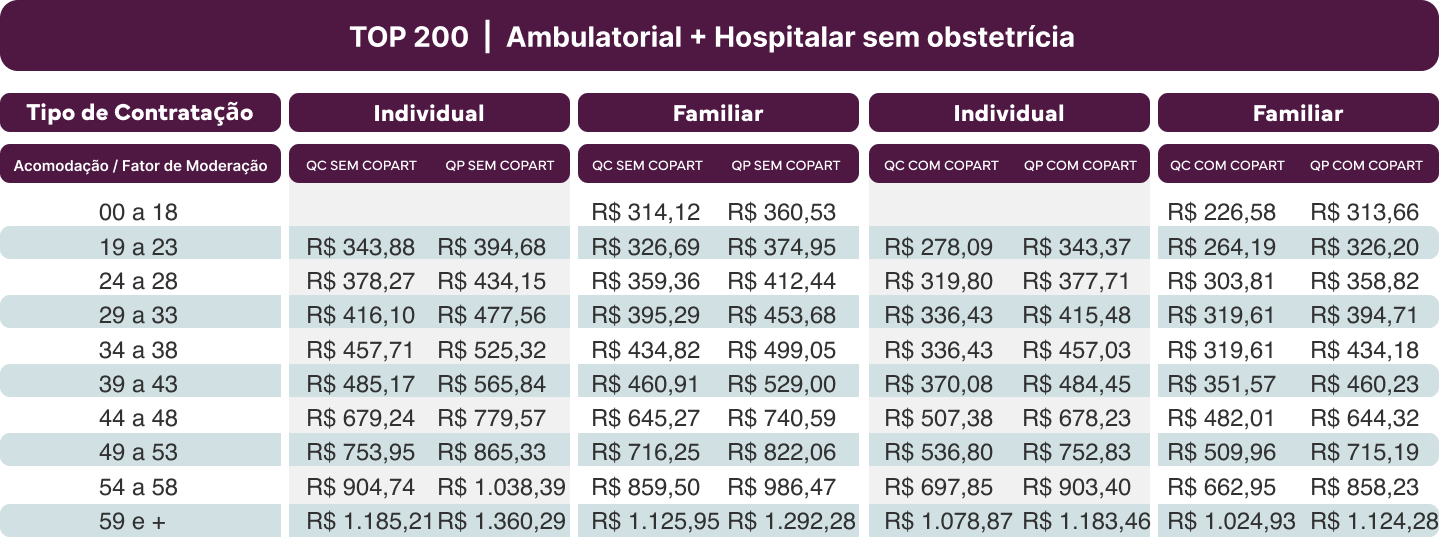Click the 19 a 23 age range label
Viewport: 1440px width, 545px height.
point(138,246)
